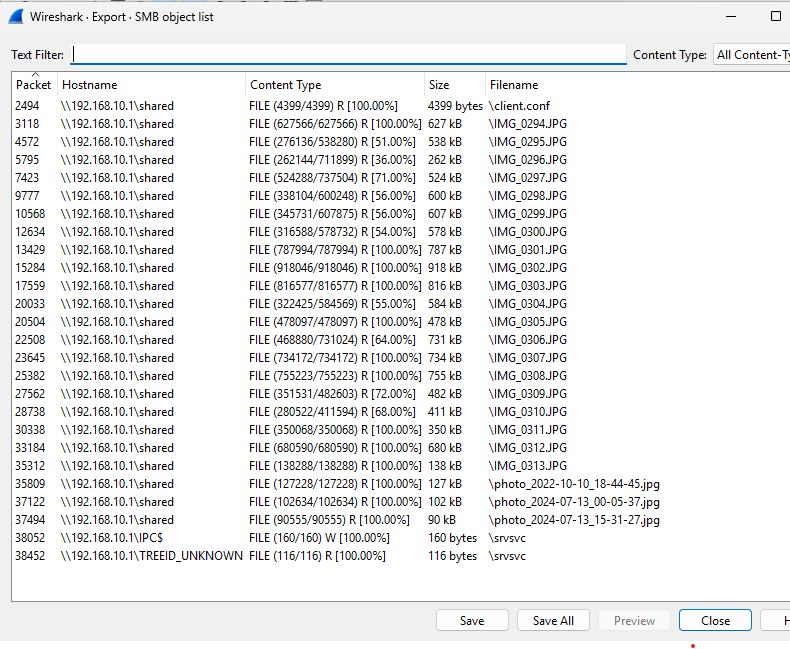Select the \IMG_0312.JPG filename

pos(528,448)
